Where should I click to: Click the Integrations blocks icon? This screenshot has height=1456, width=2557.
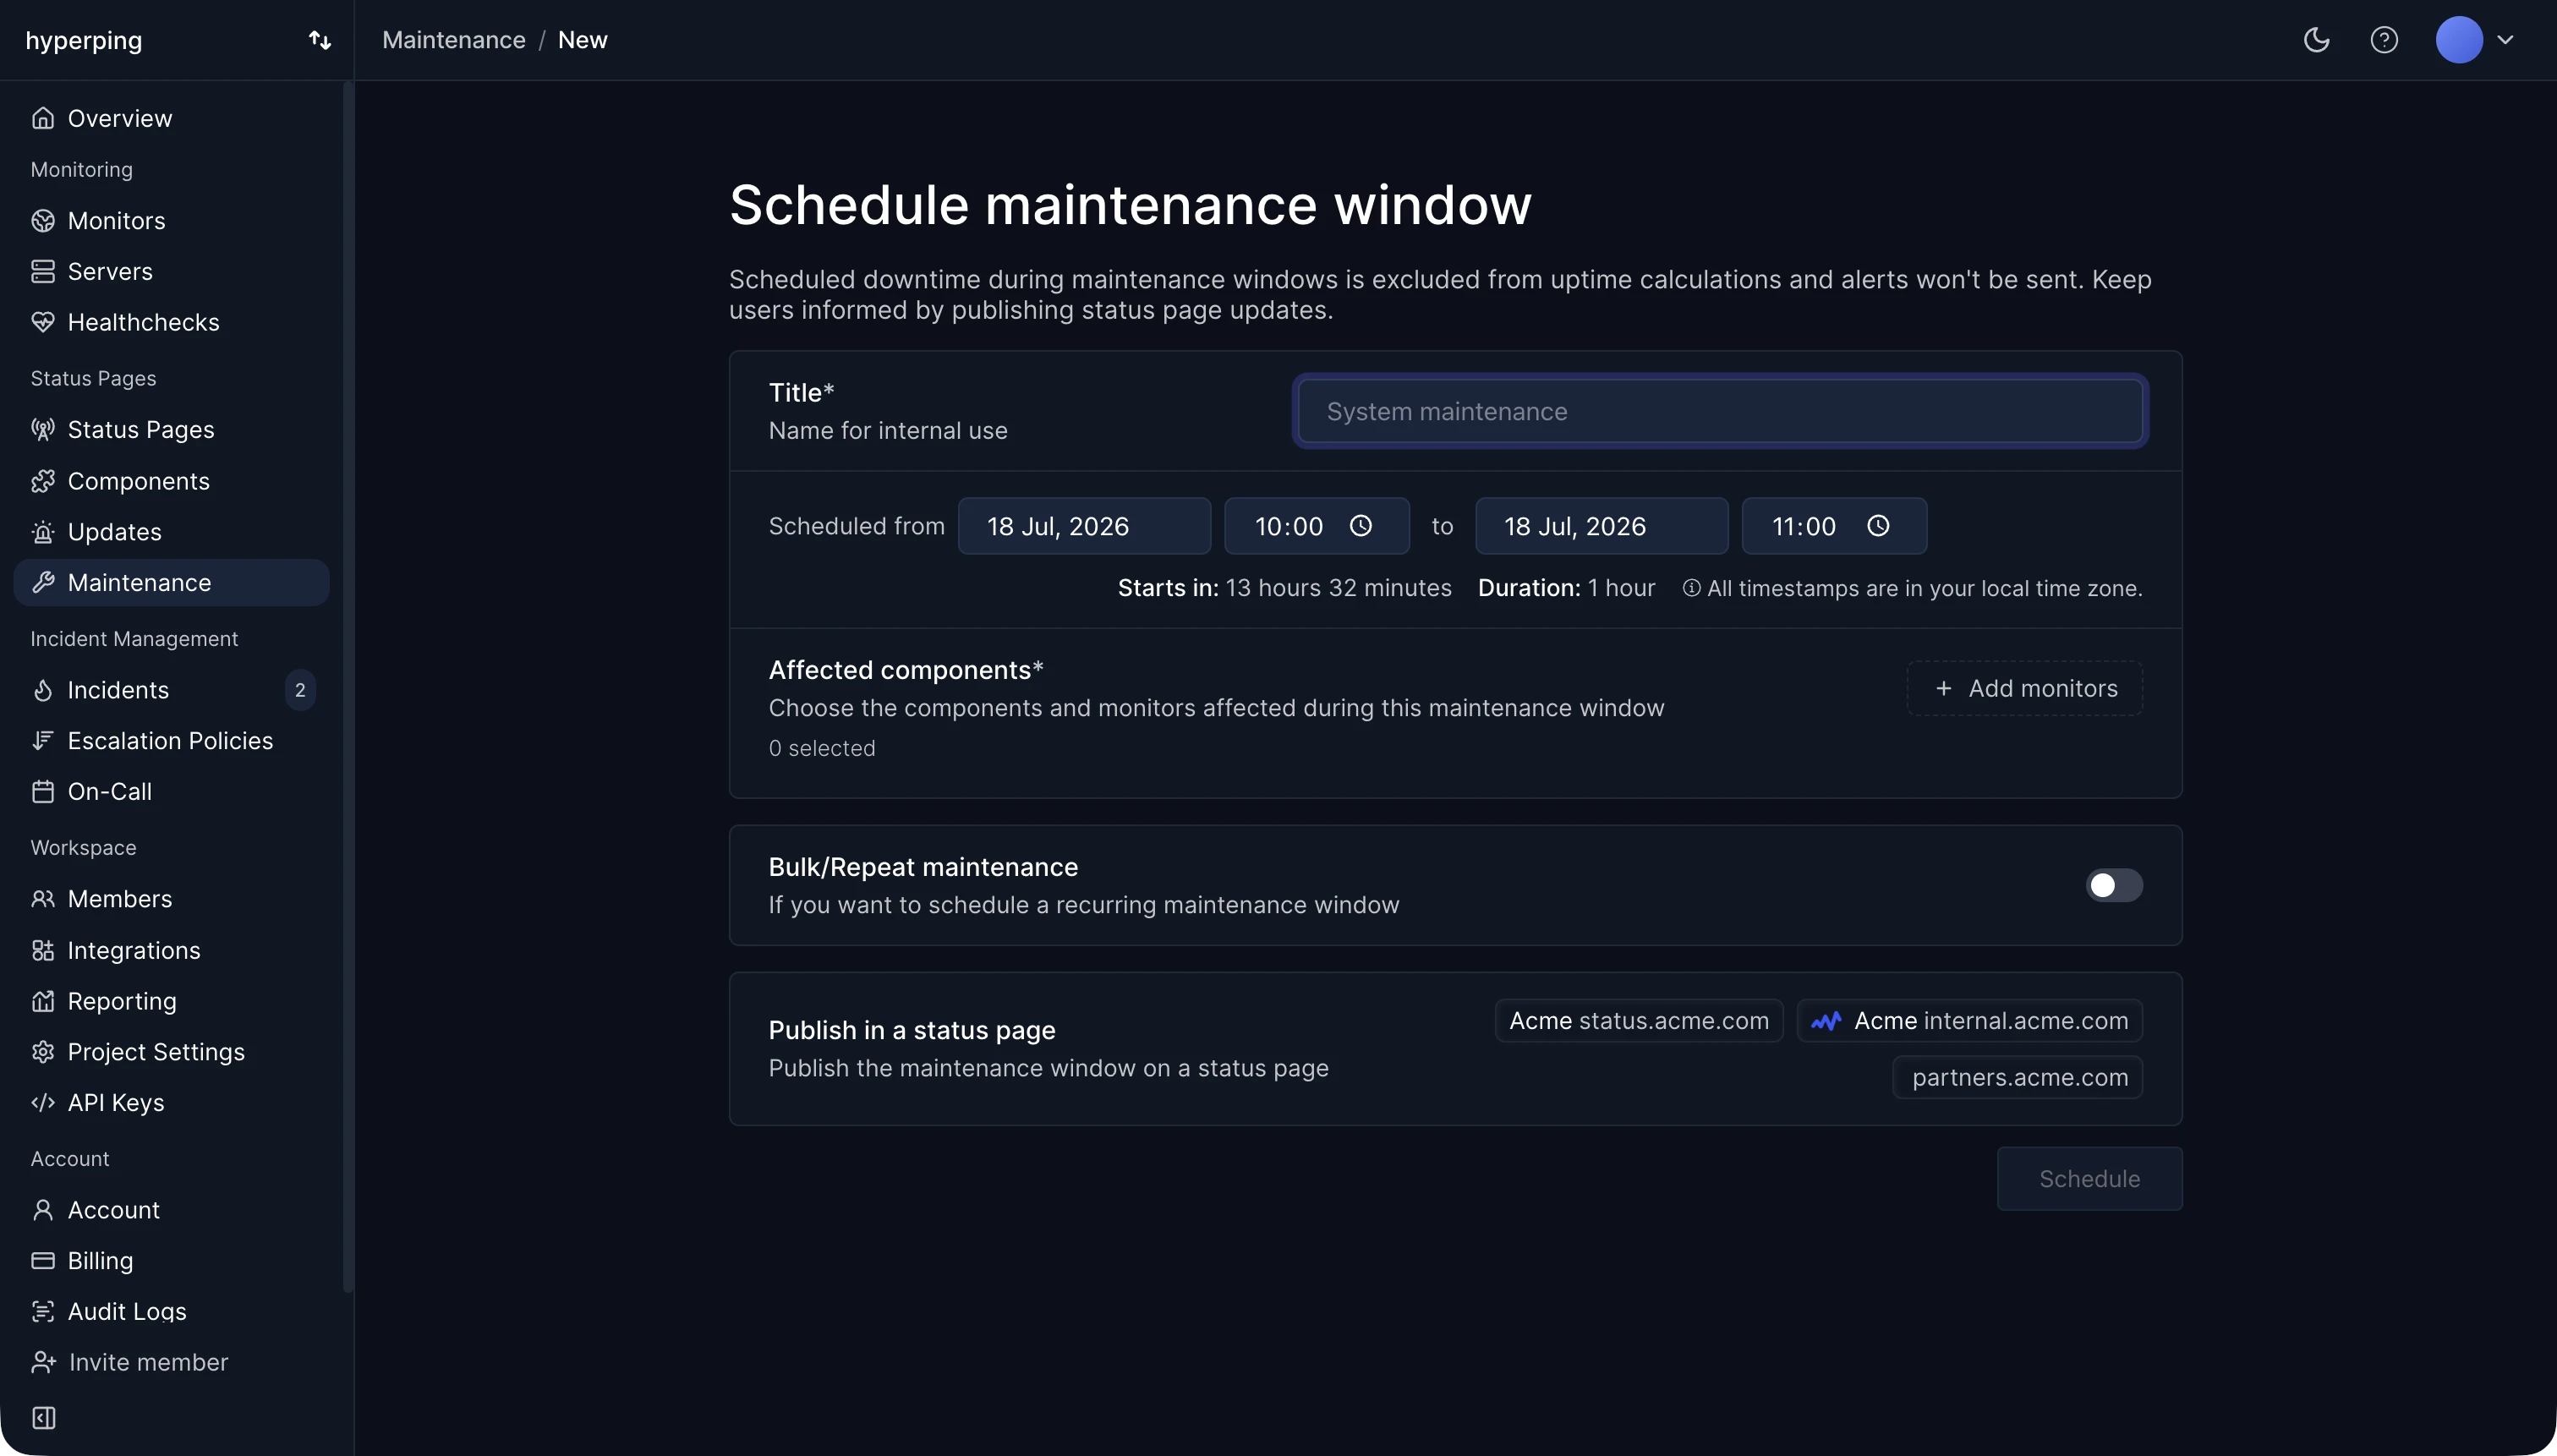pos(43,950)
